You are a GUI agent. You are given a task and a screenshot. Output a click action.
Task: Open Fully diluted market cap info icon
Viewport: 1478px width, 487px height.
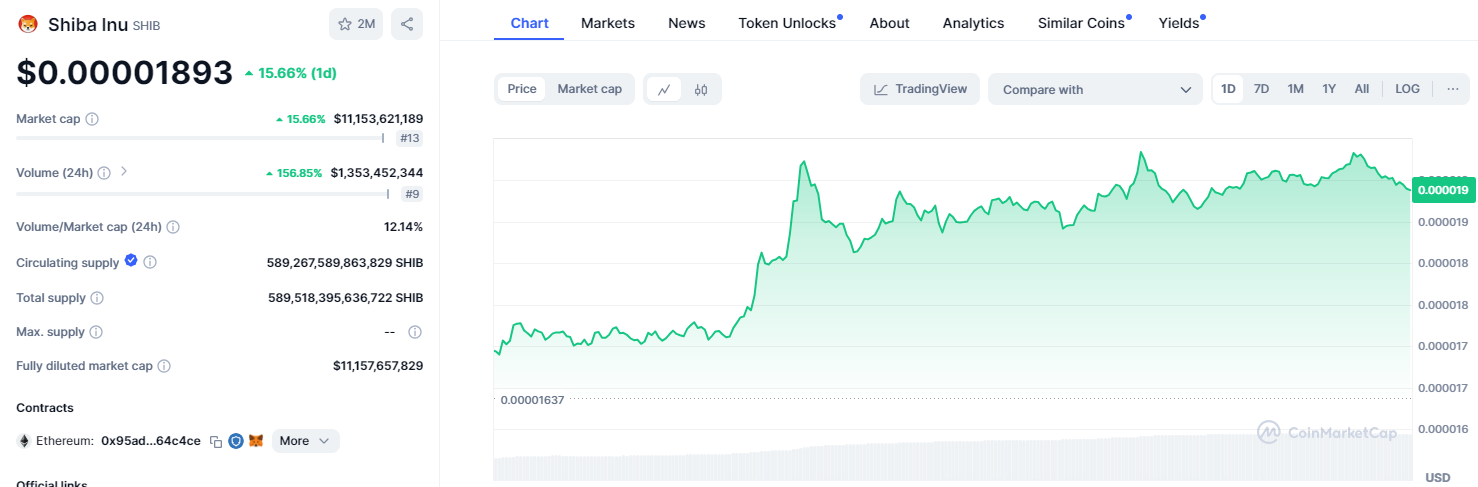coord(164,366)
